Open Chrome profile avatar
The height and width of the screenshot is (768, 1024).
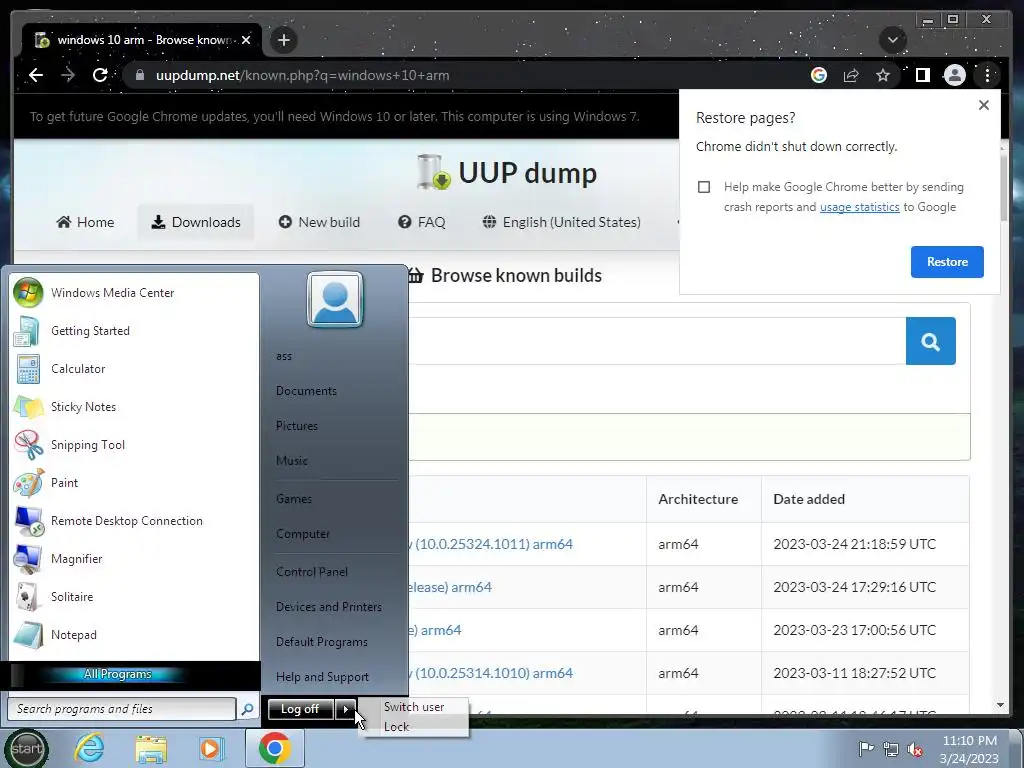[x=955, y=75]
